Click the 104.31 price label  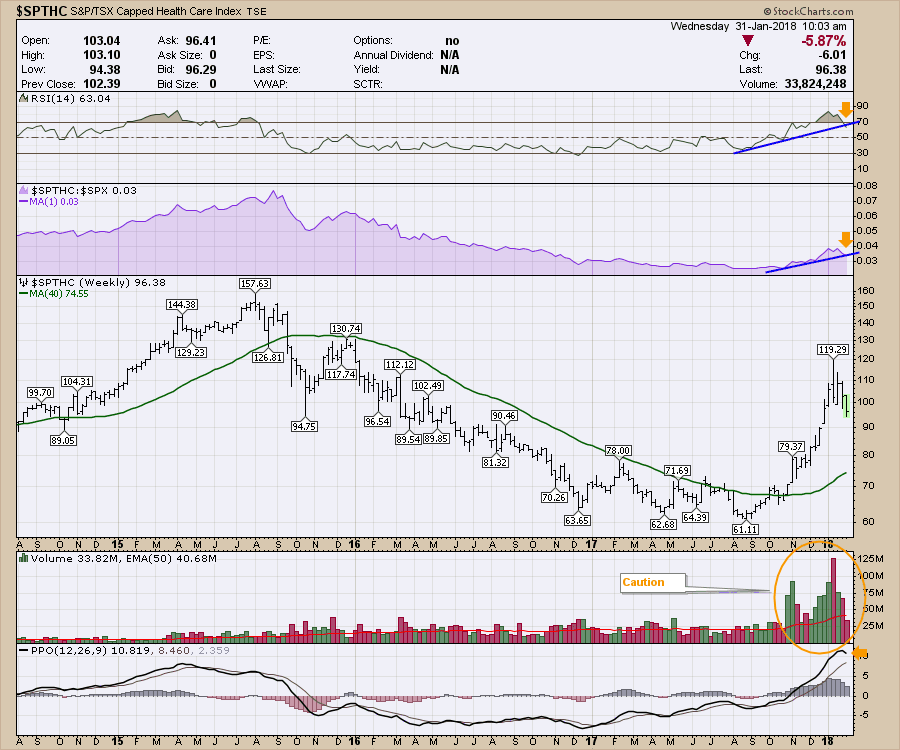pyautogui.click(x=77, y=382)
